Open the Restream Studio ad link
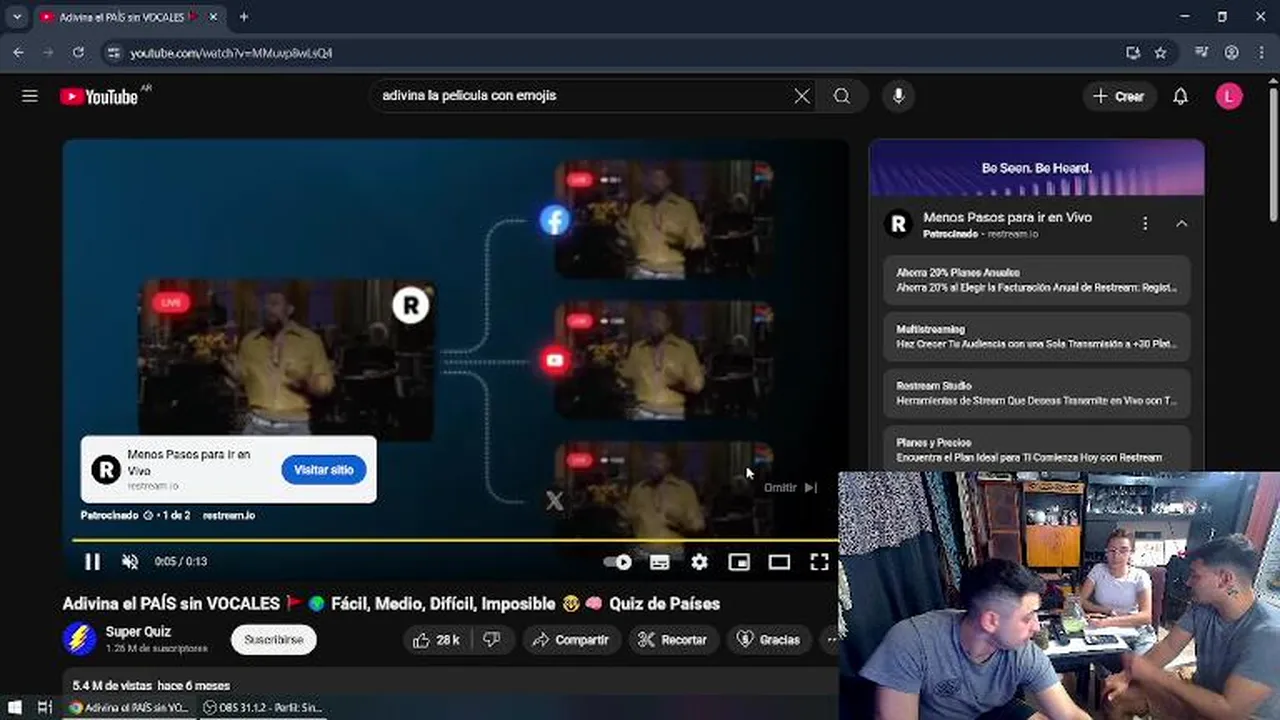The width and height of the screenshot is (1280, 720). [1037, 393]
